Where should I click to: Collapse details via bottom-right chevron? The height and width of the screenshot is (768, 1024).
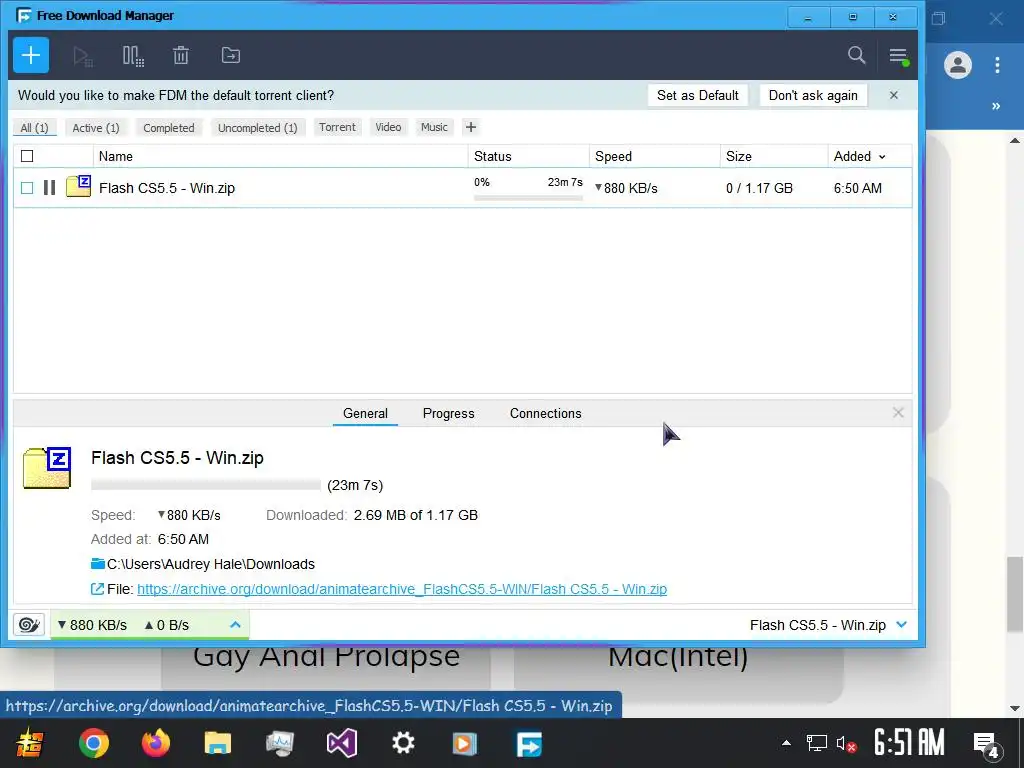point(902,625)
